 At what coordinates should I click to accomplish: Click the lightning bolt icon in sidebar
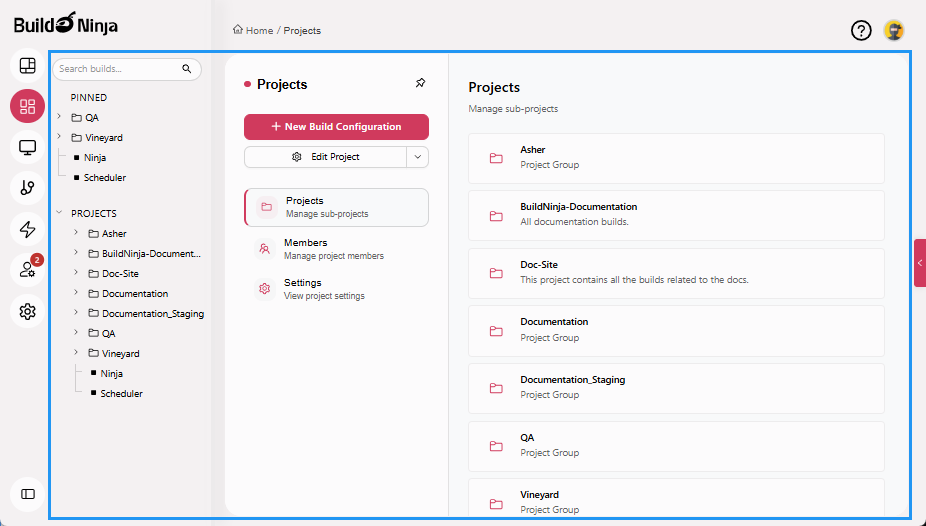point(28,229)
